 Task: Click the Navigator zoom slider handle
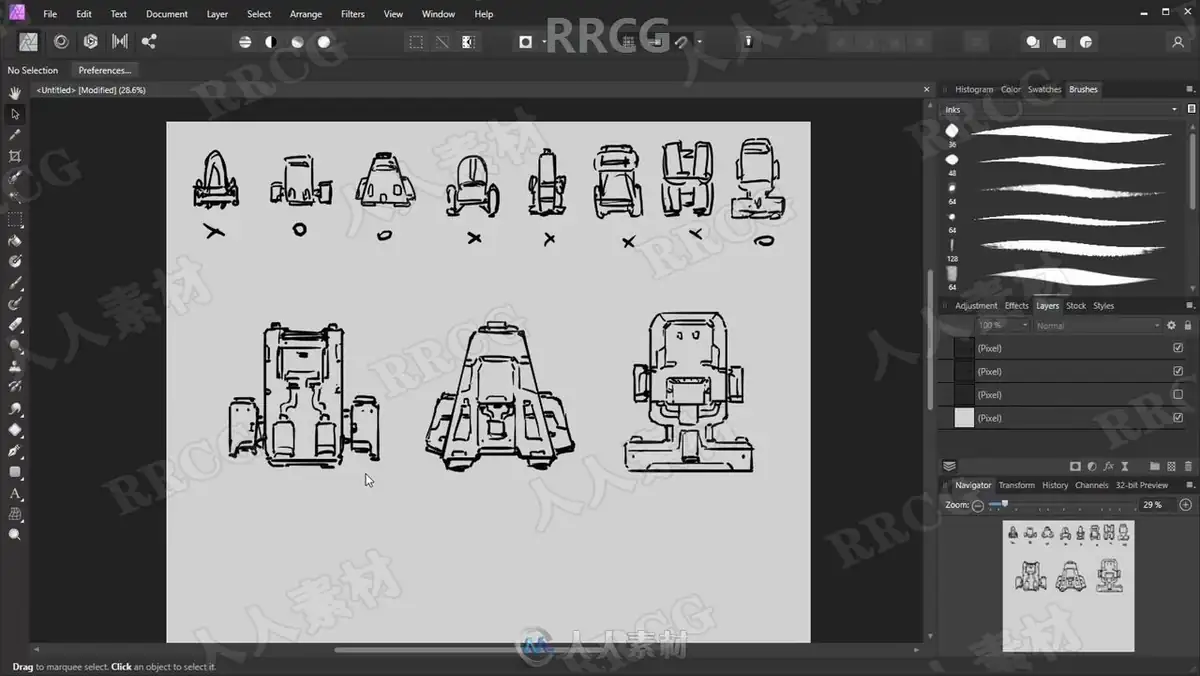tap(1004, 504)
